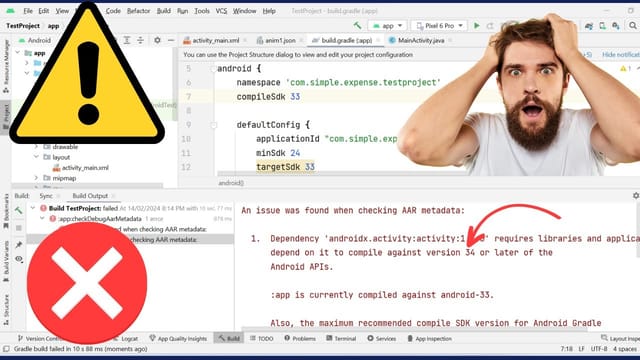The height and width of the screenshot is (360, 640).
Task: Toggle Build tool window button in bottom bar
Action: (x=229, y=338)
